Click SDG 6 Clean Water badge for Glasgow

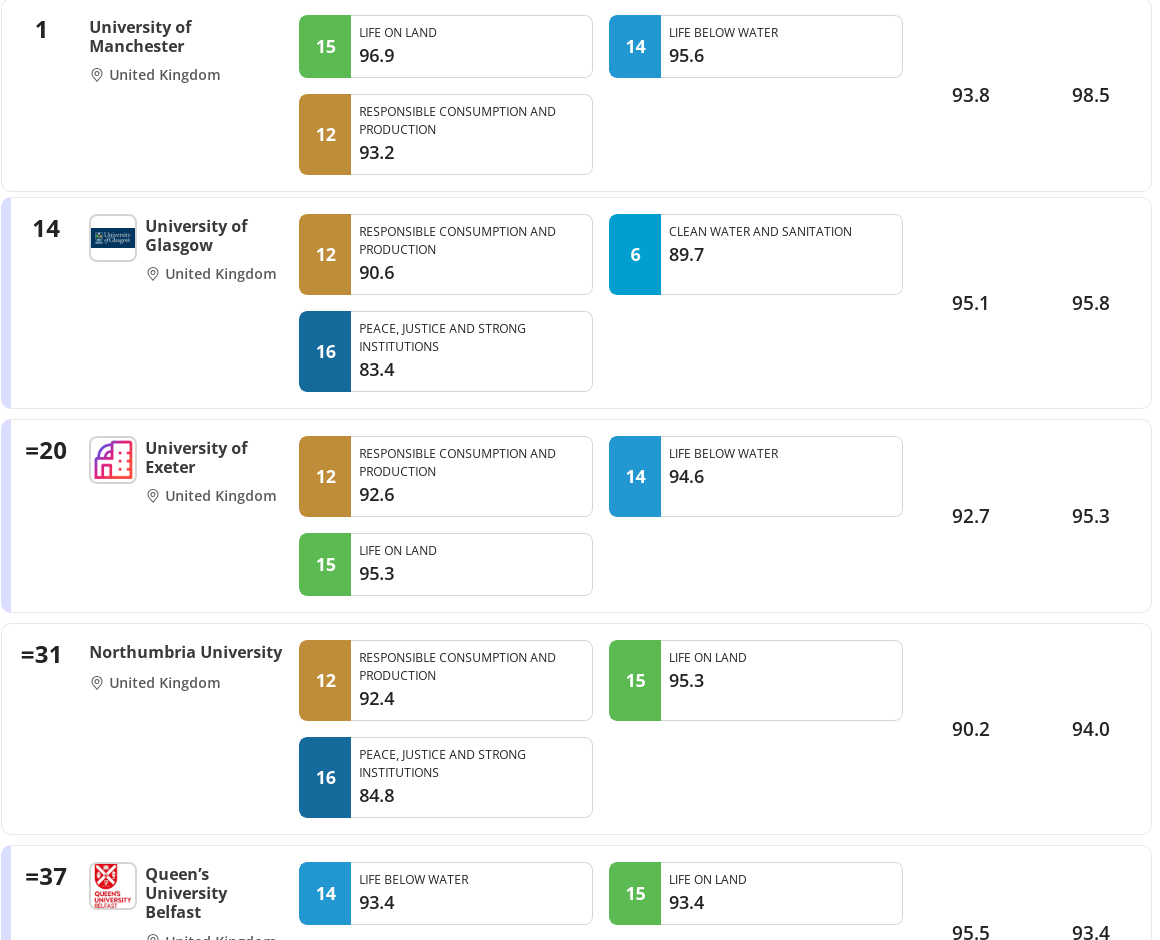635,254
